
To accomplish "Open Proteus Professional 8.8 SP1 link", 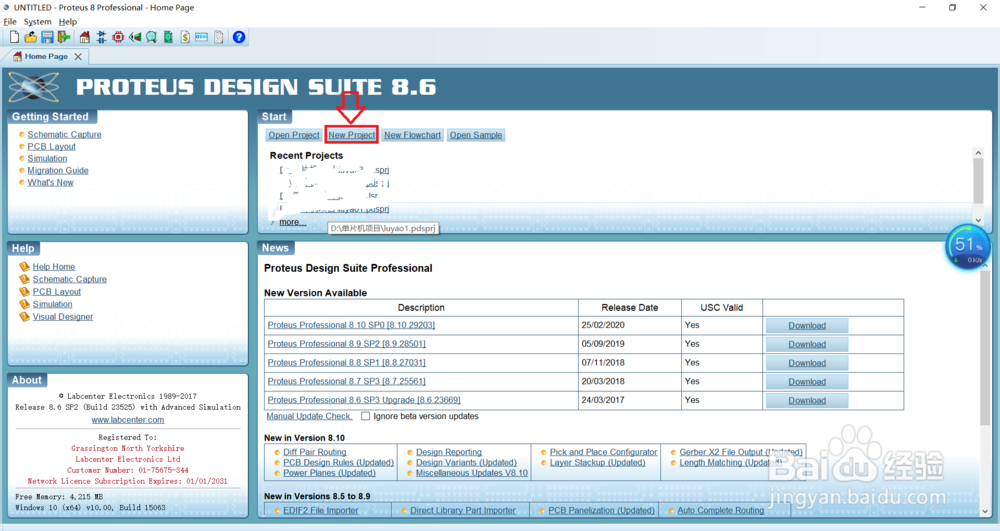I will click(346, 363).
